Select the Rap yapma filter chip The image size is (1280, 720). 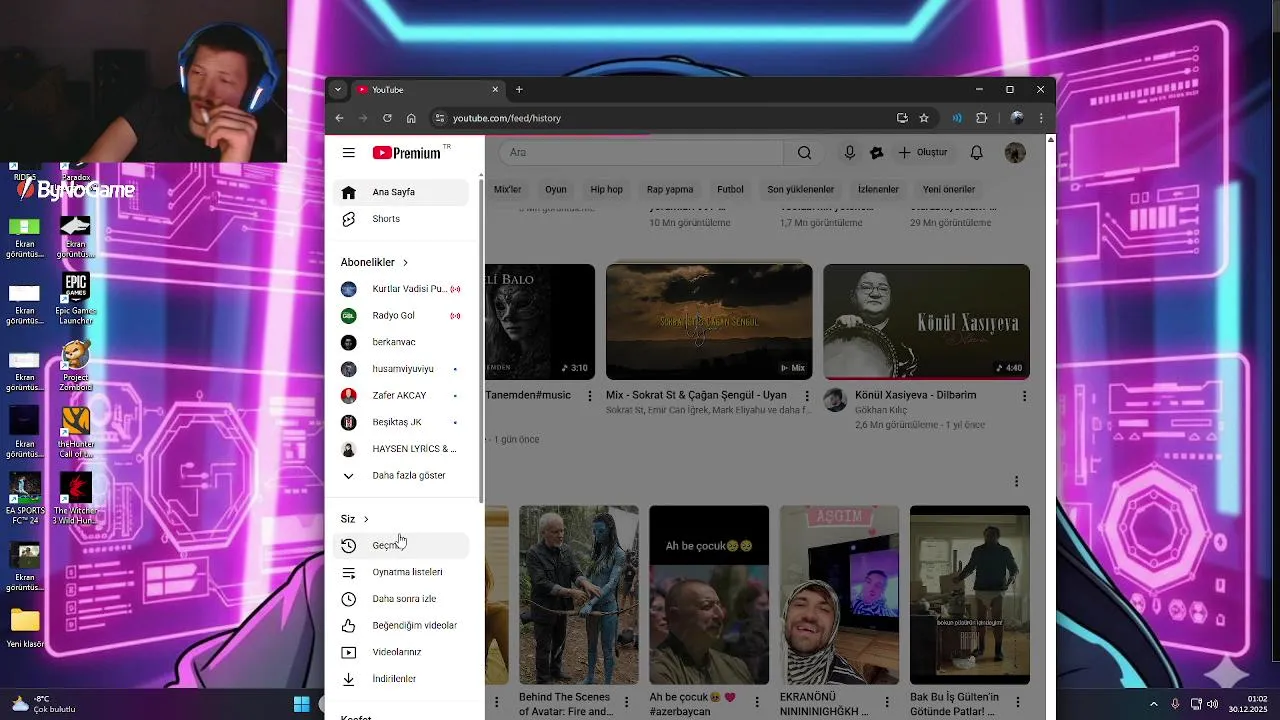pos(670,189)
